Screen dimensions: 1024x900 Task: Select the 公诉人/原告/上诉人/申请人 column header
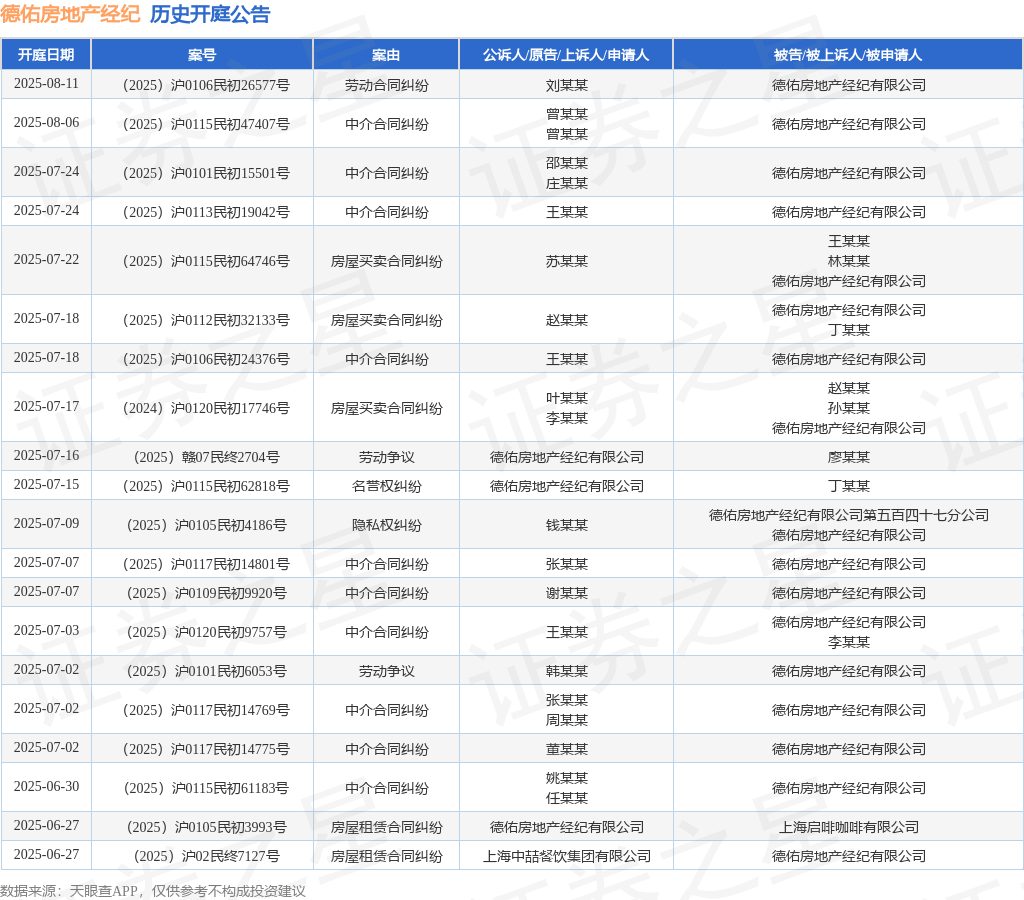click(x=566, y=55)
